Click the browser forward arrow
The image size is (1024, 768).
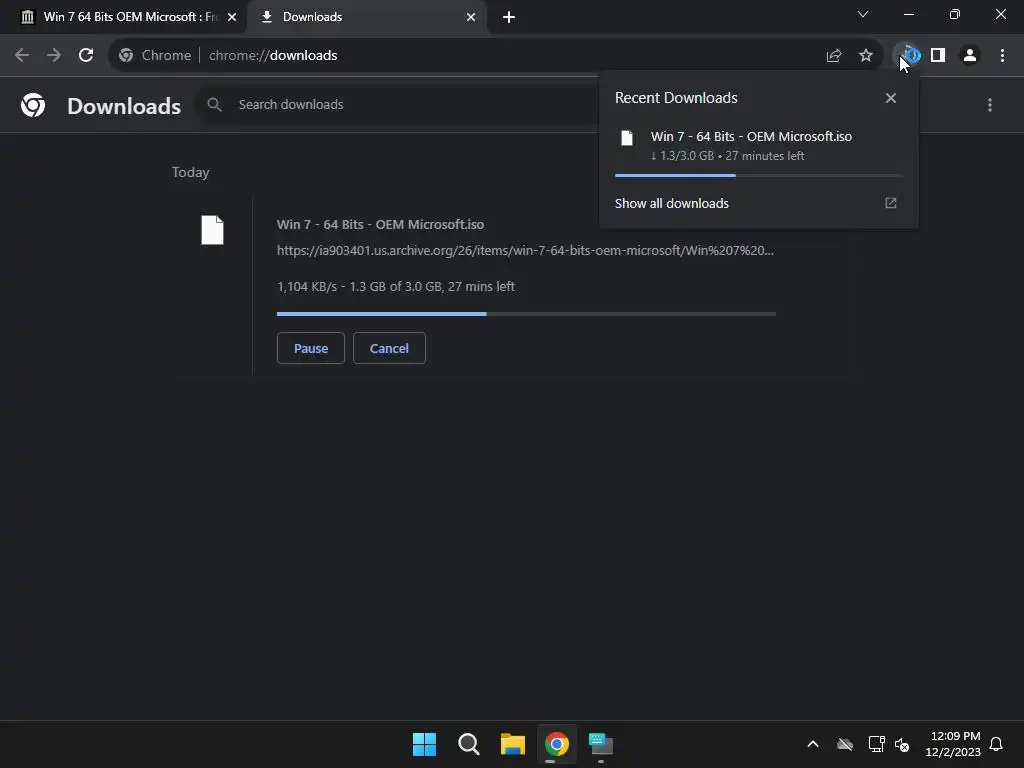[54, 56]
